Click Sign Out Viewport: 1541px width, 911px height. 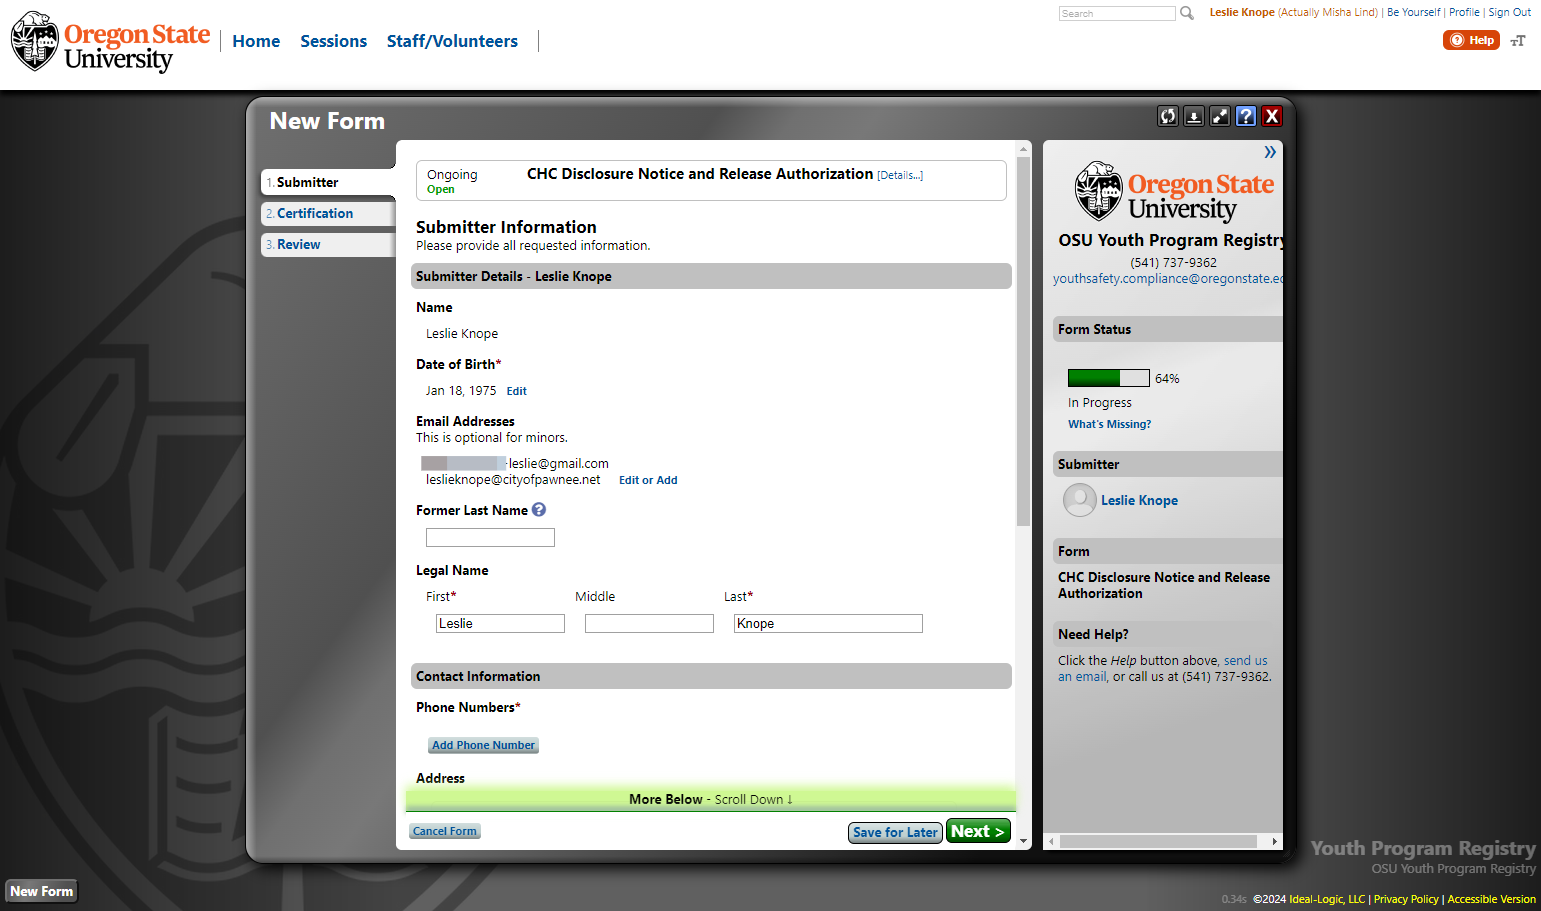(1510, 12)
